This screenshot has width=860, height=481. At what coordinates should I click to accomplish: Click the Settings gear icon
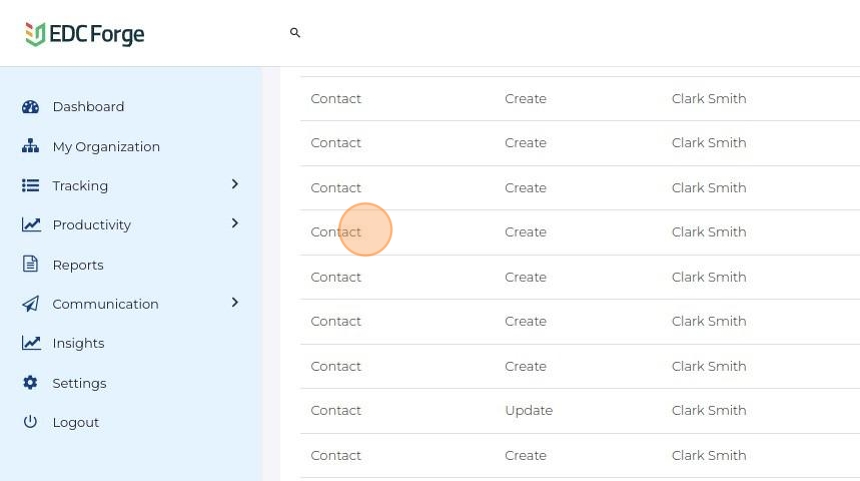[31, 383]
